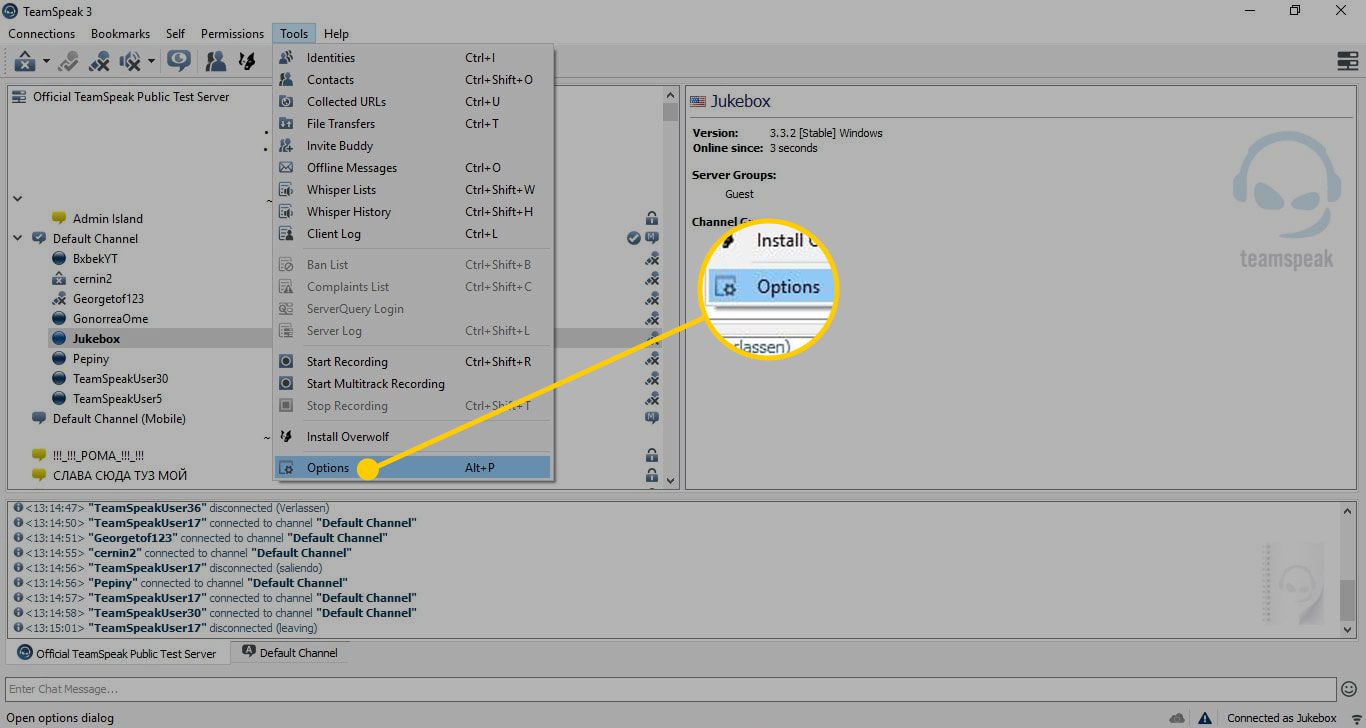Click Options with Alt+P shortcut
Image resolution: width=1366 pixels, height=728 pixels.
[414, 468]
